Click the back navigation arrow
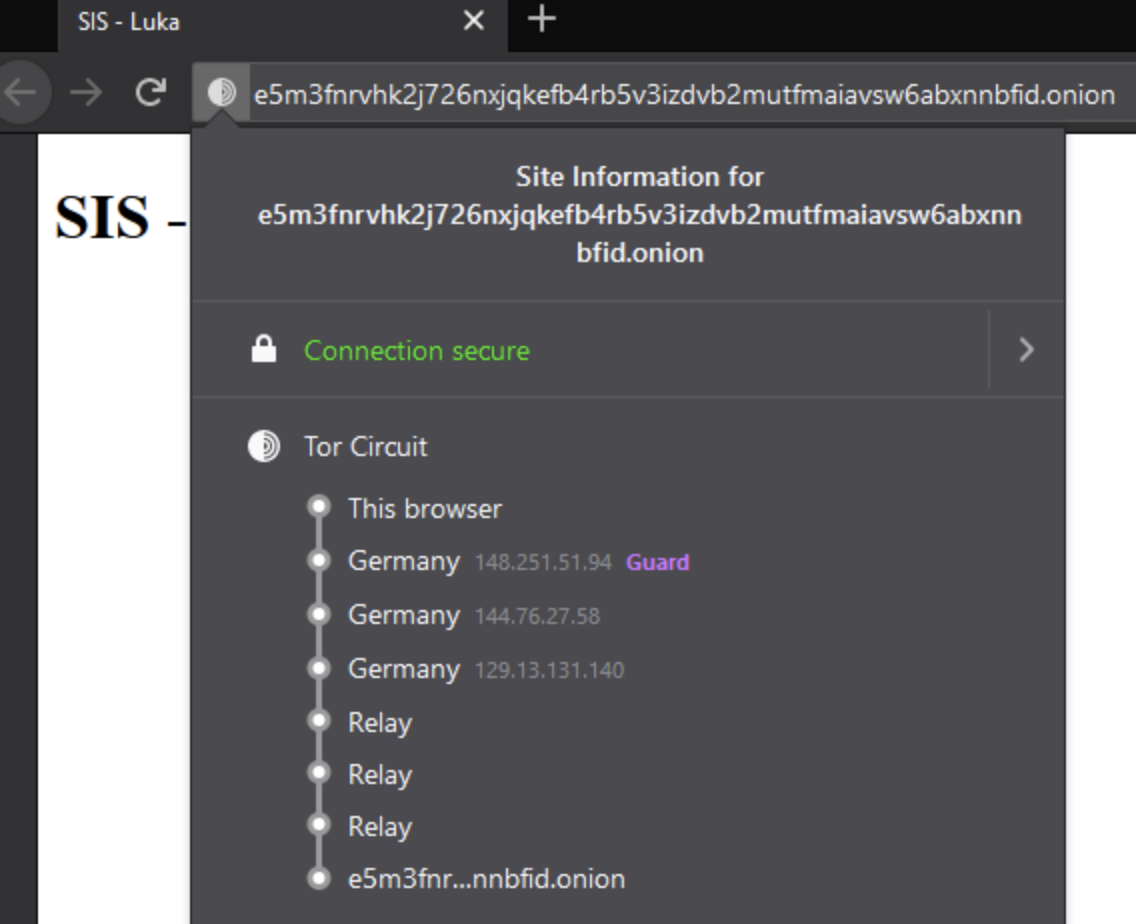This screenshot has width=1138, height=924. point(20,92)
